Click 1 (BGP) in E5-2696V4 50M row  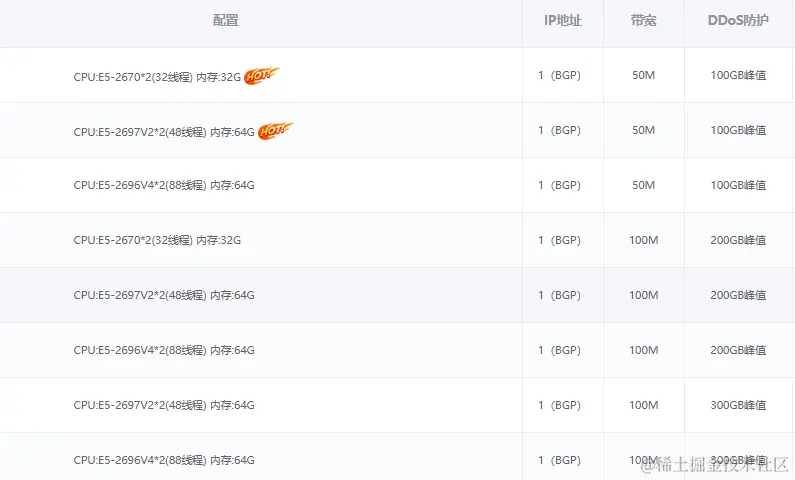point(559,185)
